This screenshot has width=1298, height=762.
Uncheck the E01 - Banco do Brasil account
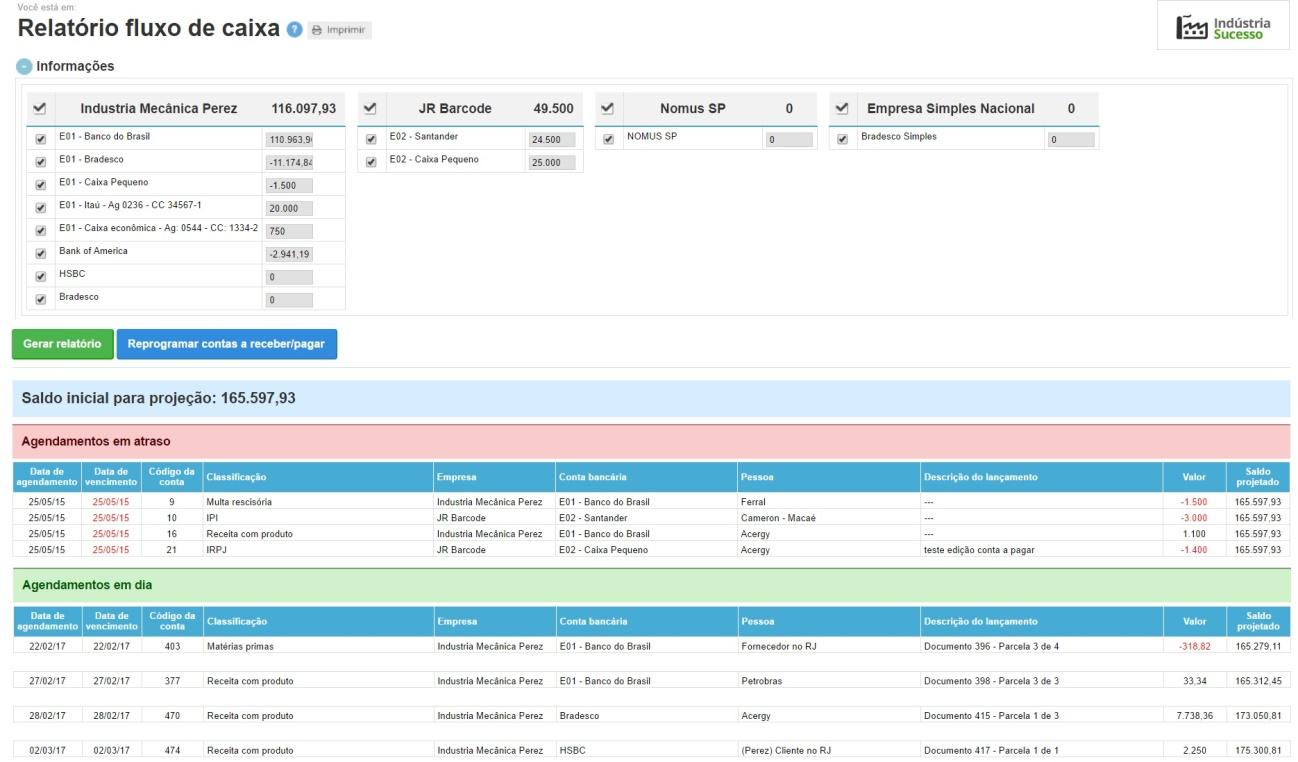pyautogui.click(x=41, y=139)
